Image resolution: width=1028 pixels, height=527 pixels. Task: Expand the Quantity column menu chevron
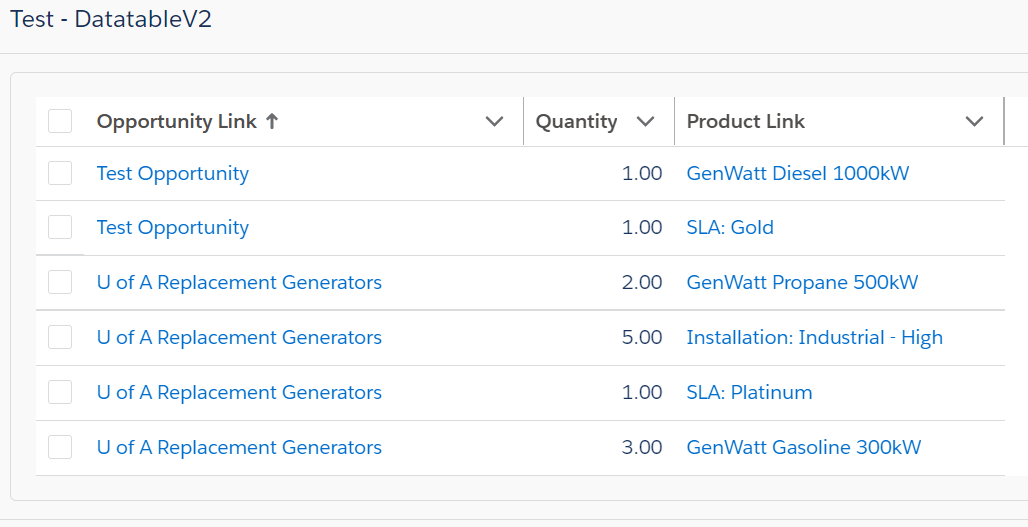pyautogui.click(x=646, y=122)
